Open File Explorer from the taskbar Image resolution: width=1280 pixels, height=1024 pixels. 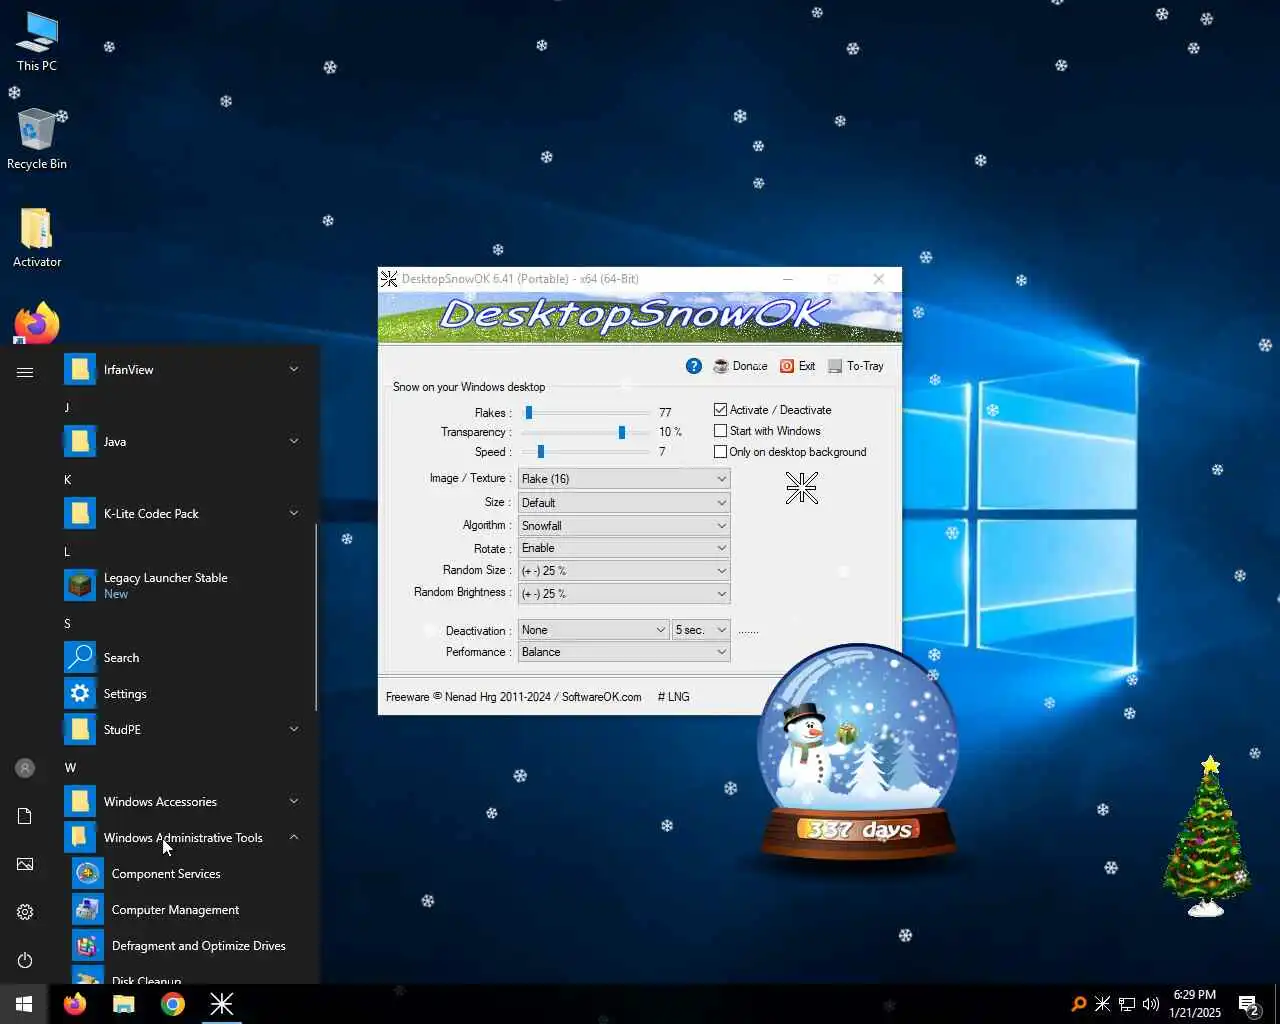tap(124, 1004)
